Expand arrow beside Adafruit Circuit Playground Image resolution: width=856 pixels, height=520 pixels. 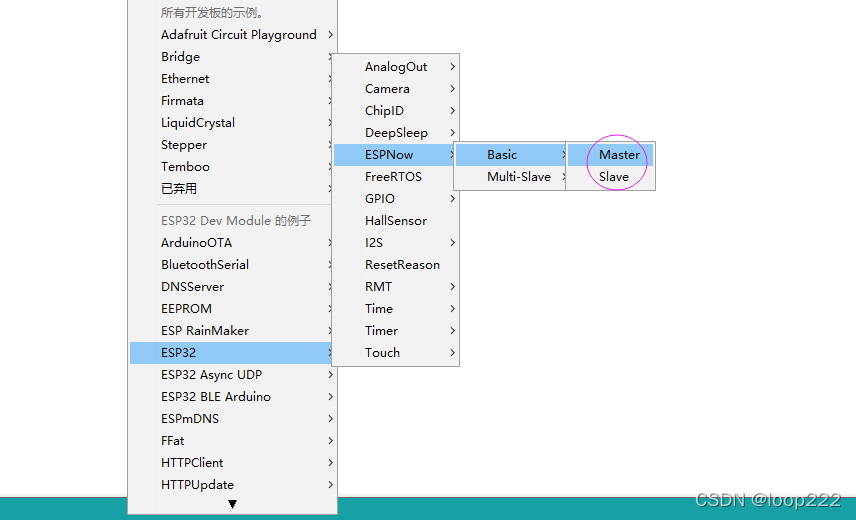tap(330, 35)
